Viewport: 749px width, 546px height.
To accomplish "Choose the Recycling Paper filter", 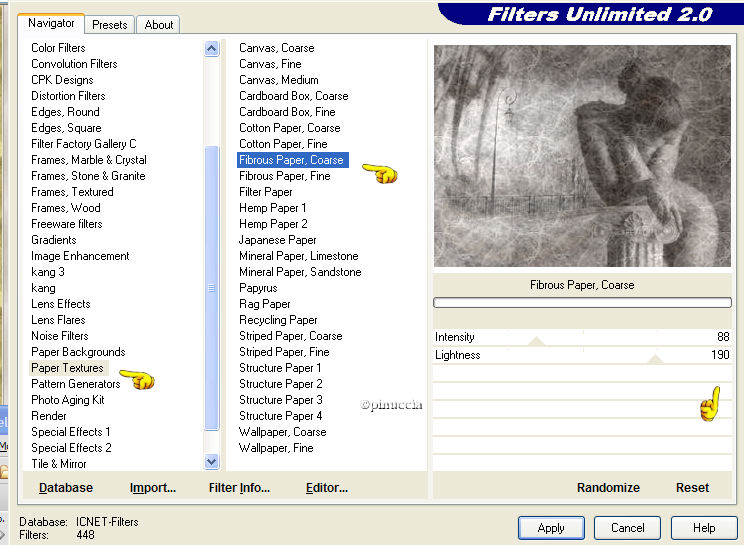I will (x=278, y=320).
